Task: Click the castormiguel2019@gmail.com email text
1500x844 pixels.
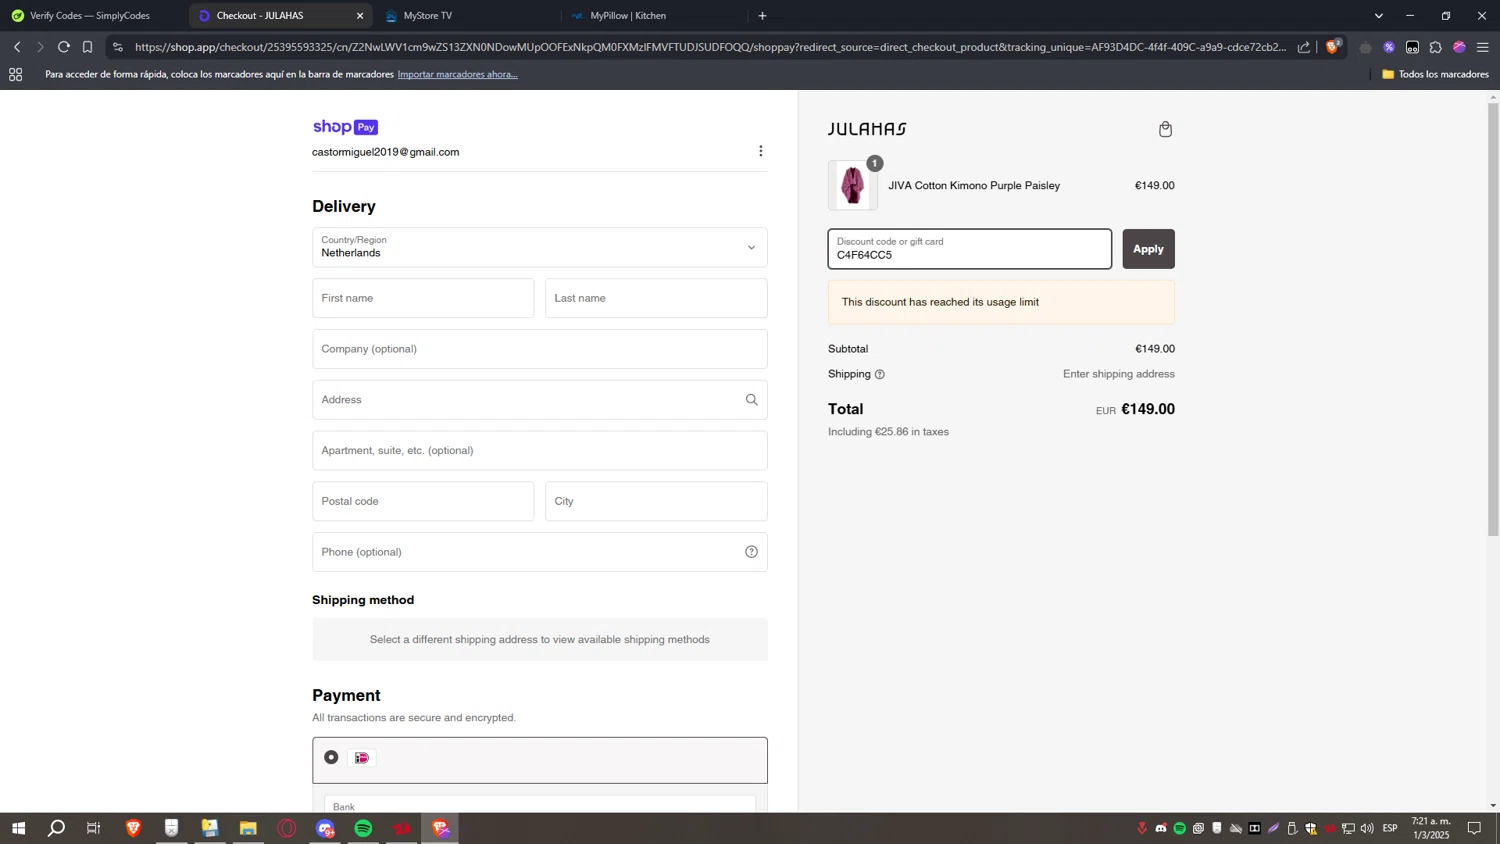Action: (x=385, y=152)
